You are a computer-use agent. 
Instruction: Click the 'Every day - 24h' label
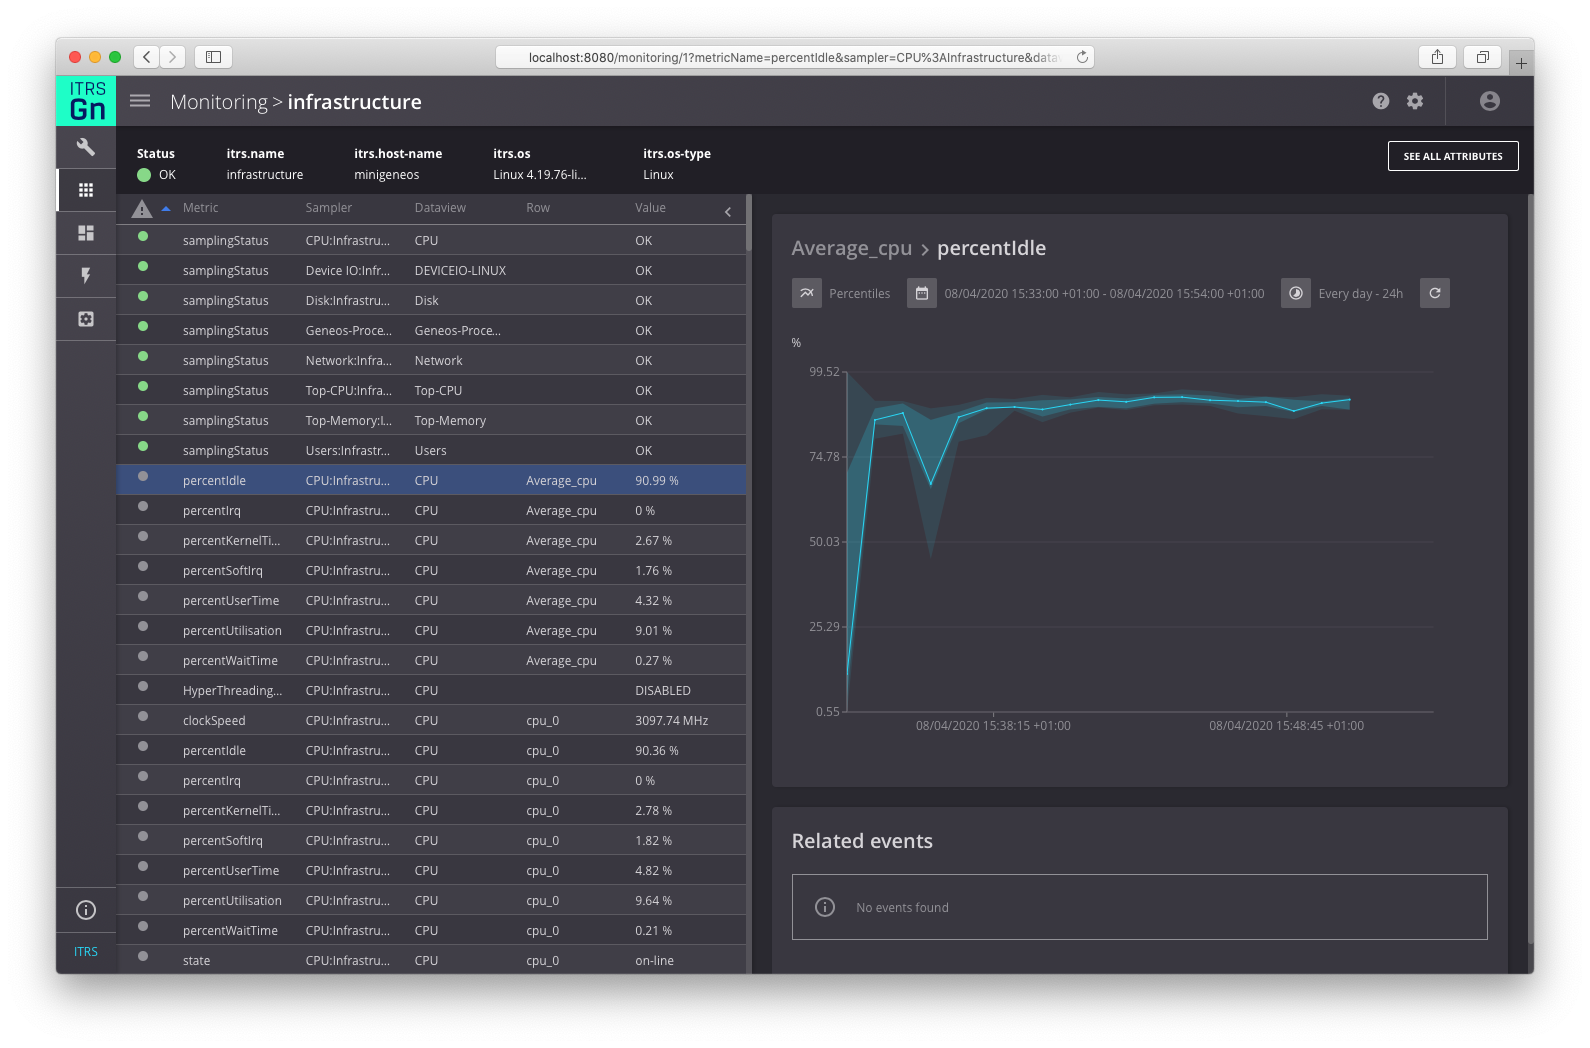[x=1360, y=294]
